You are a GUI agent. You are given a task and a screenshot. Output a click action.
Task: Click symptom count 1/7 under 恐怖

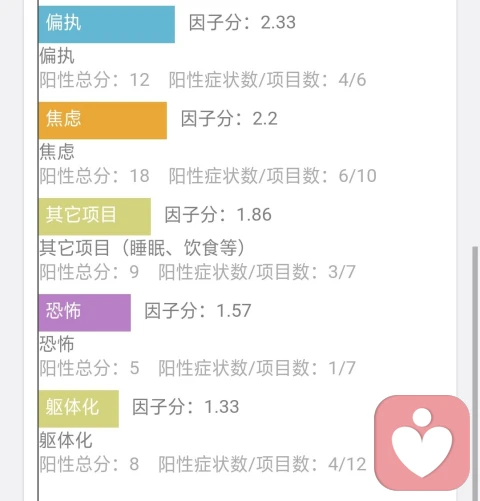coord(257,368)
